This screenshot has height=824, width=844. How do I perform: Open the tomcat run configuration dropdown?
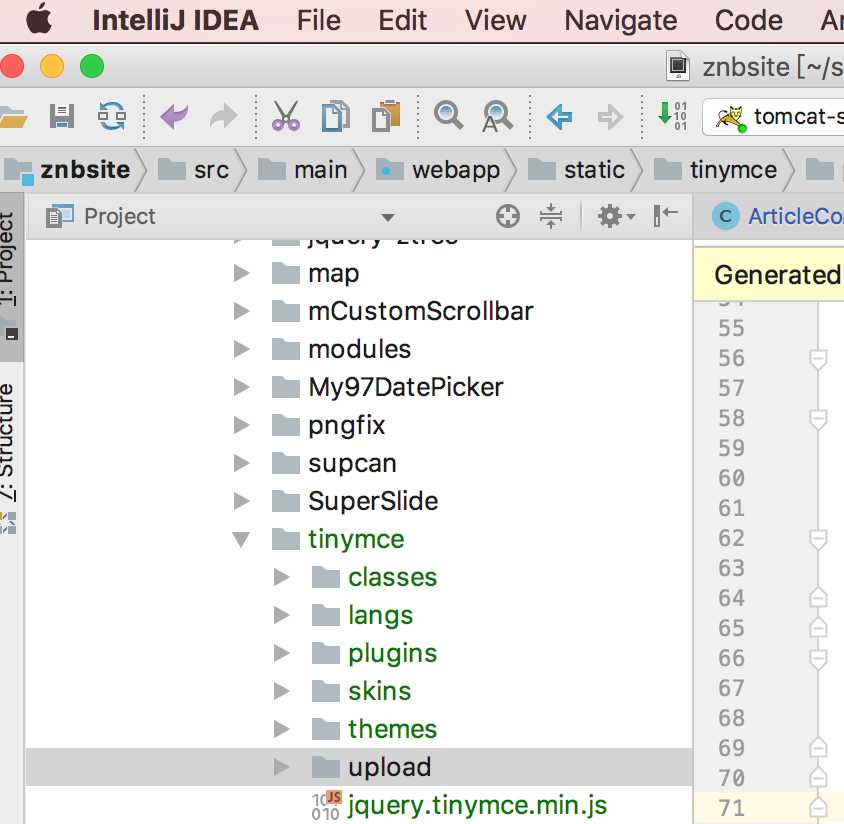point(774,116)
